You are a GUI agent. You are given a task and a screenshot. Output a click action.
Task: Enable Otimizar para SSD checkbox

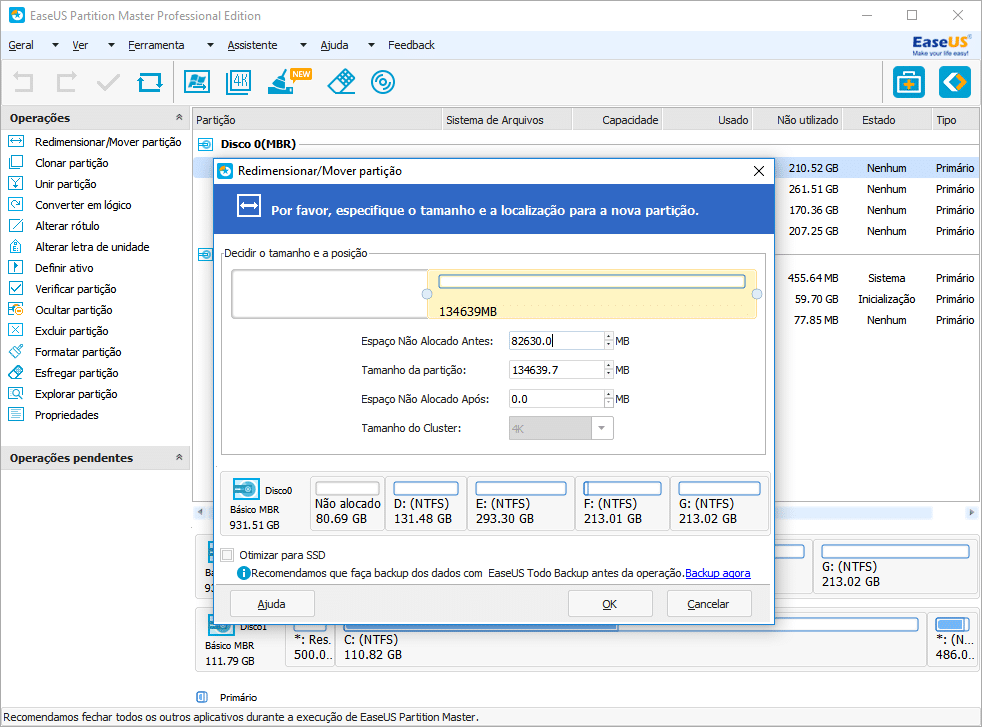tap(227, 555)
